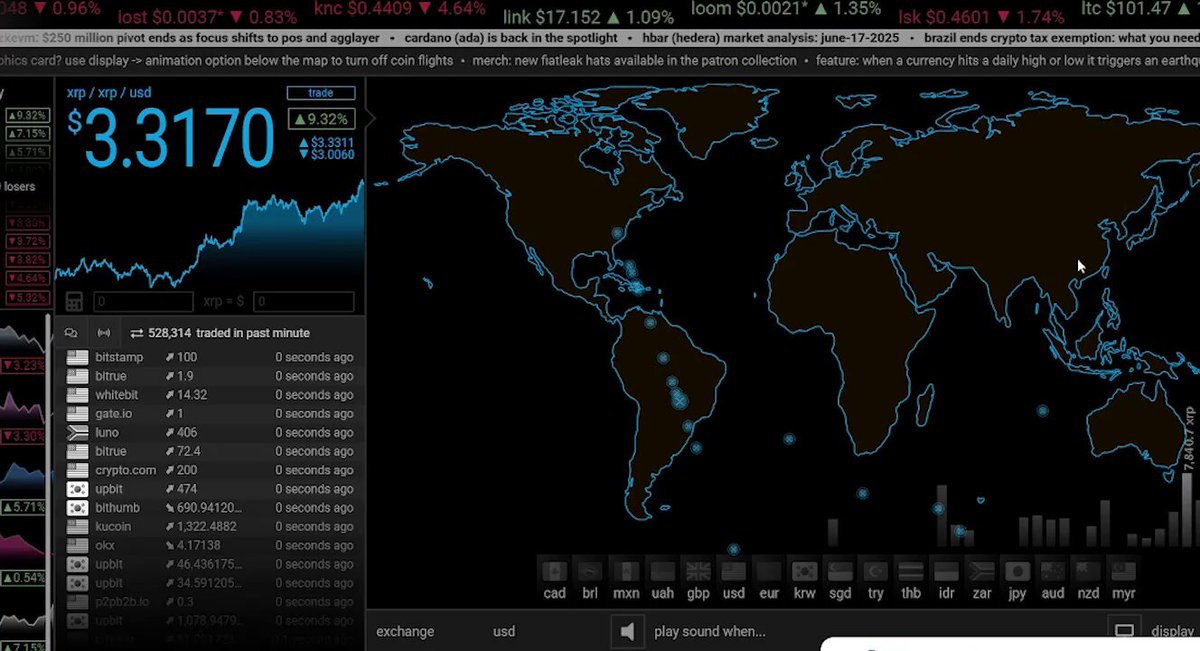
Task: Select the zar South African flag icon
Action: [x=982, y=572]
